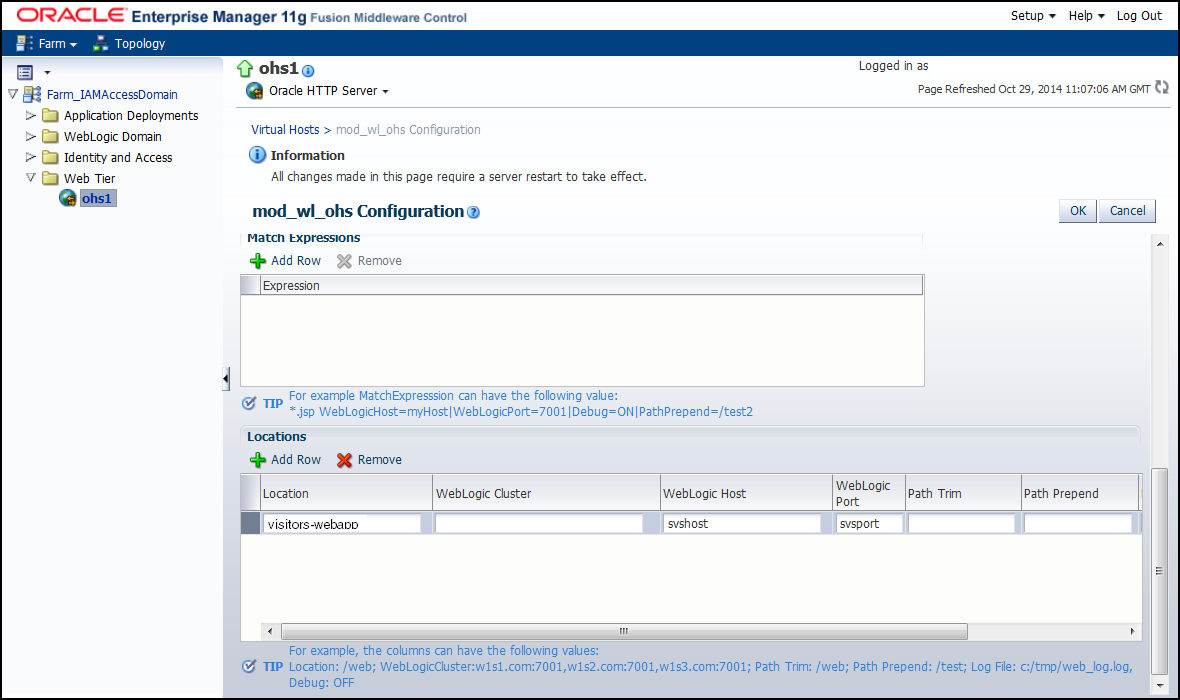Click the Locations TIP icon

tap(249, 667)
